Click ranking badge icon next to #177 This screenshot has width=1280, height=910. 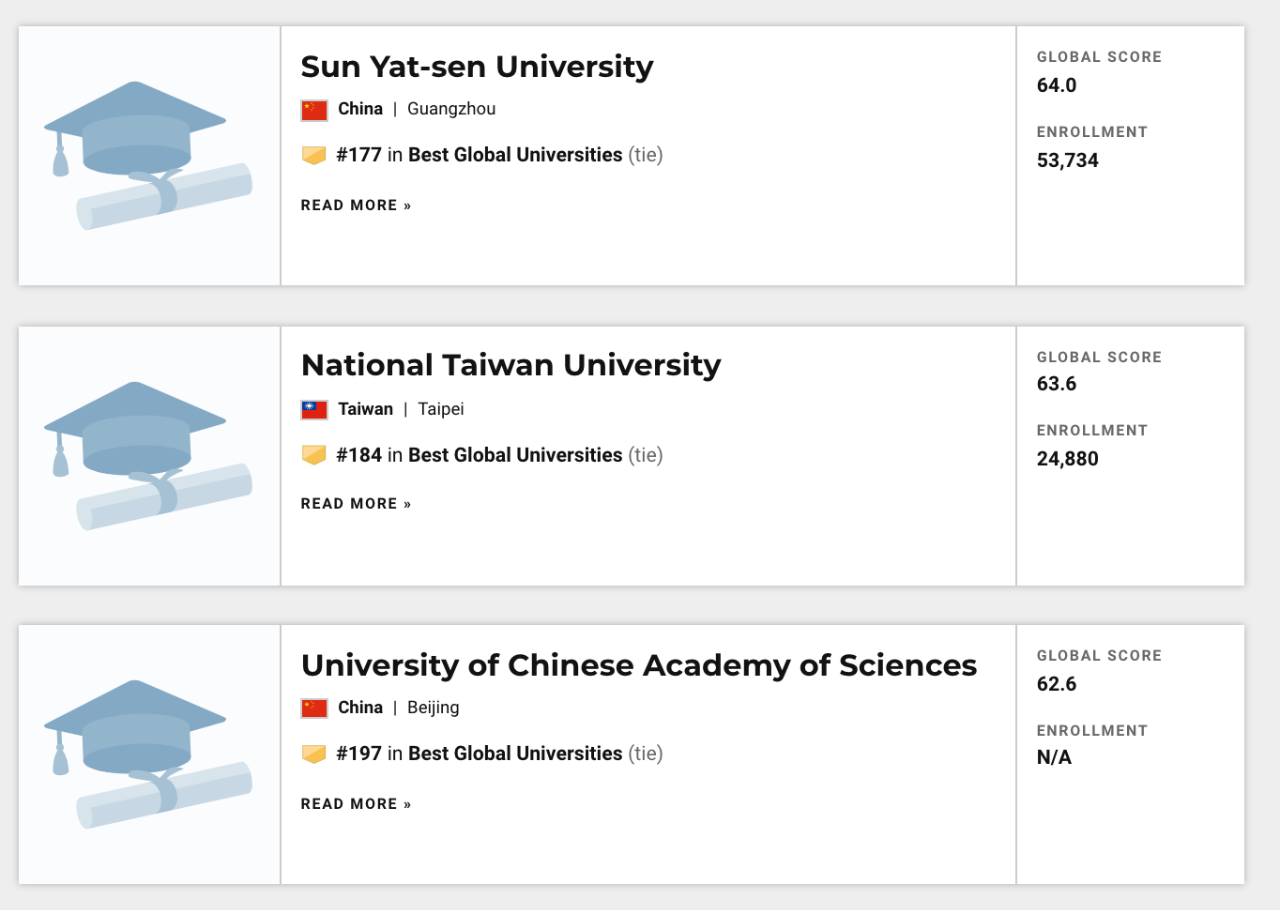[314, 155]
